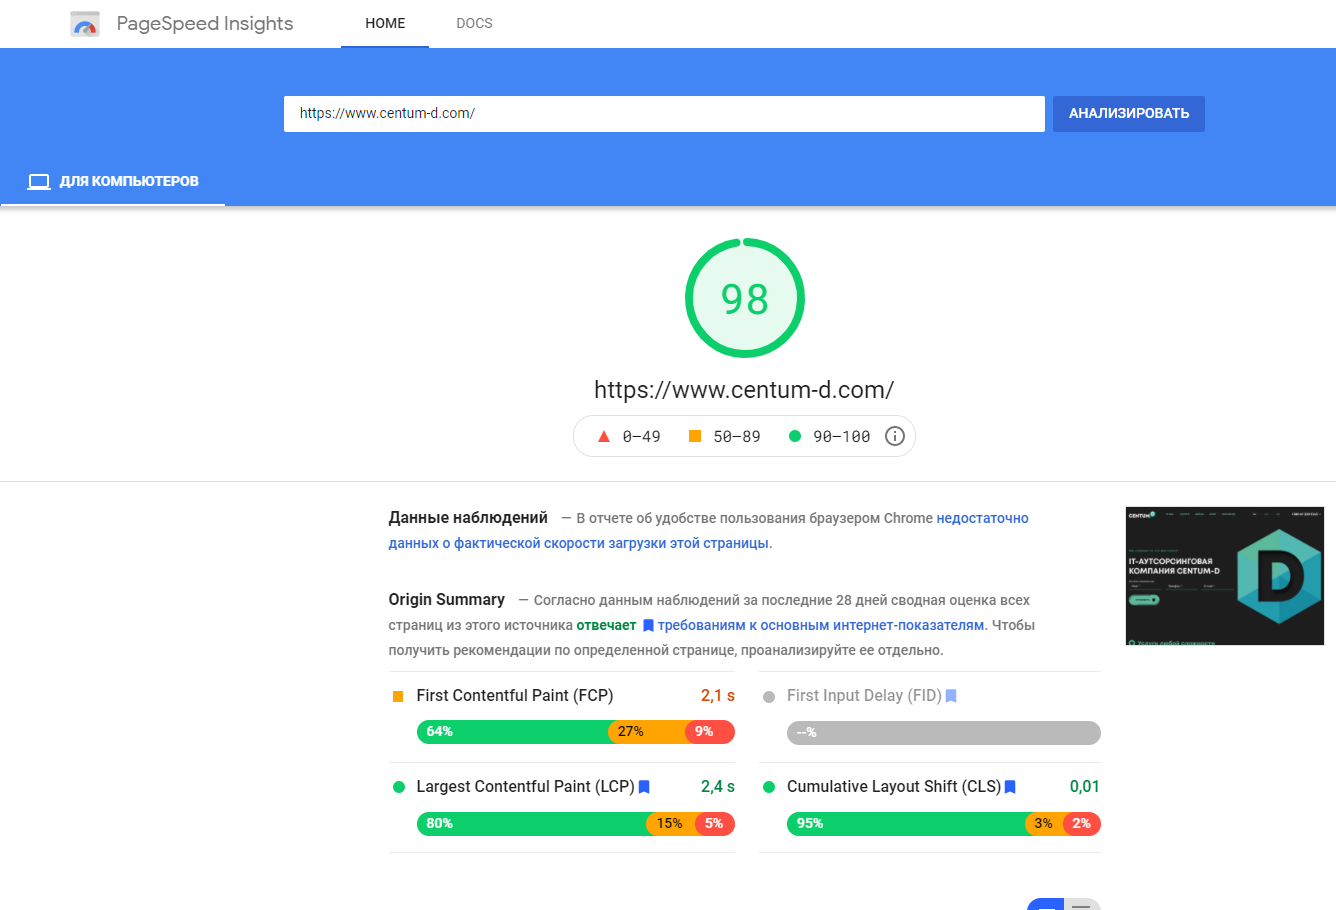The image size is (1336, 910).
Task: Click the centum-d website screenshot thumbnail
Action: pyautogui.click(x=1225, y=575)
